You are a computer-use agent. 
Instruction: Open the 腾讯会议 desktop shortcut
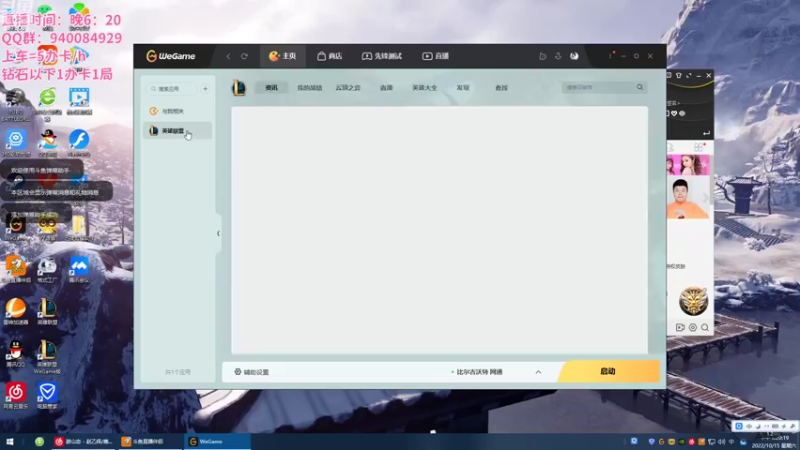tap(79, 269)
